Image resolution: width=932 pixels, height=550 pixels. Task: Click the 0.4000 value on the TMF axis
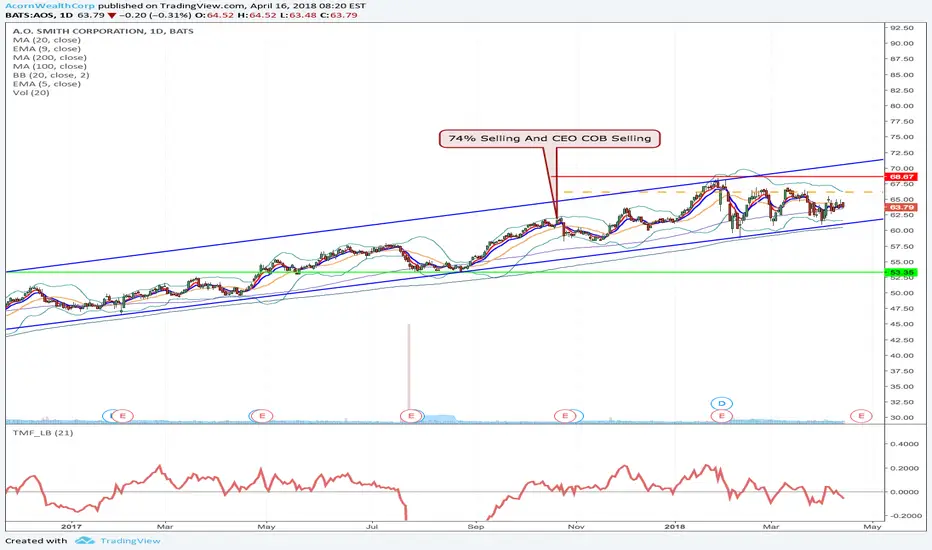tap(904, 444)
